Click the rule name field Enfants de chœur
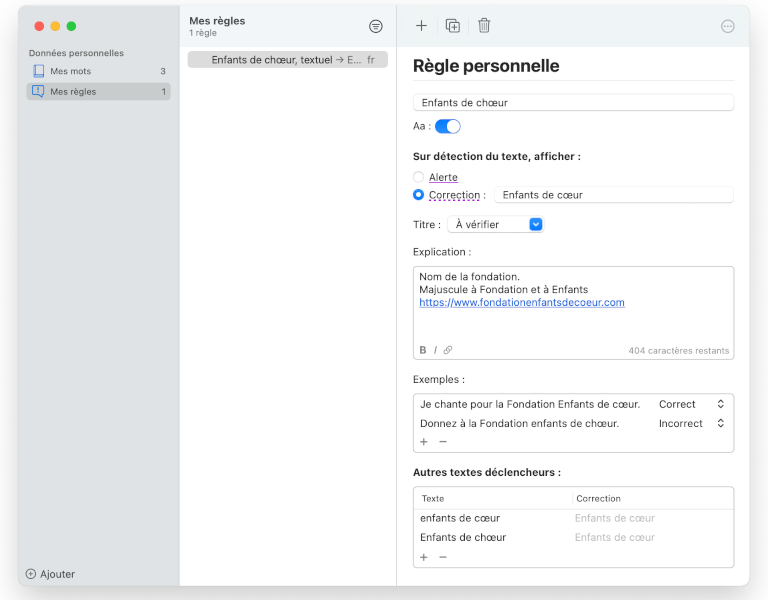This screenshot has height=600, width=768. click(573, 102)
